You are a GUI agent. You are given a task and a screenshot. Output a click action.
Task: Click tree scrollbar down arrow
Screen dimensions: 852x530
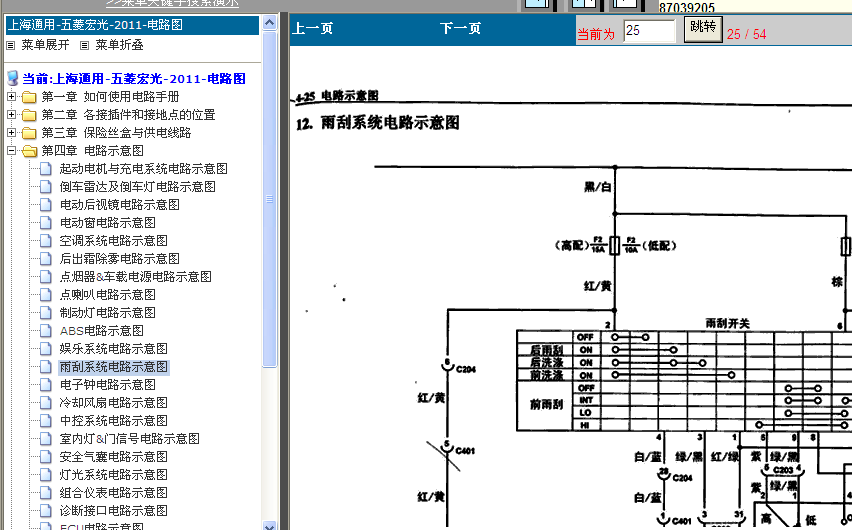[270, 526]
